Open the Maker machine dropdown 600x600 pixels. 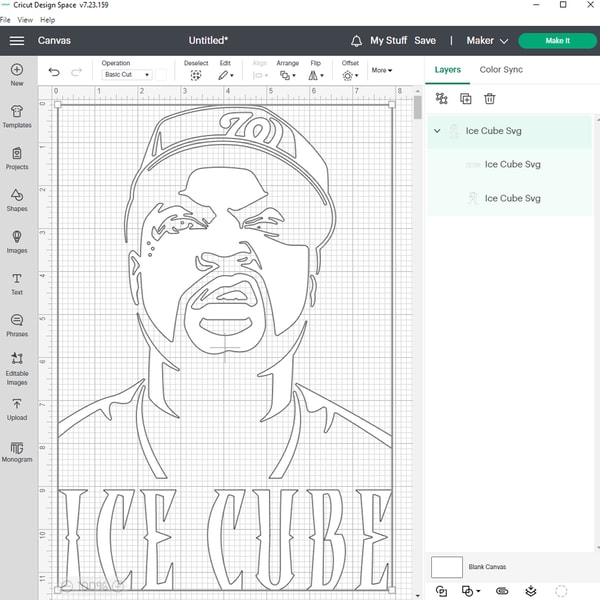click(x=487, y=41)
